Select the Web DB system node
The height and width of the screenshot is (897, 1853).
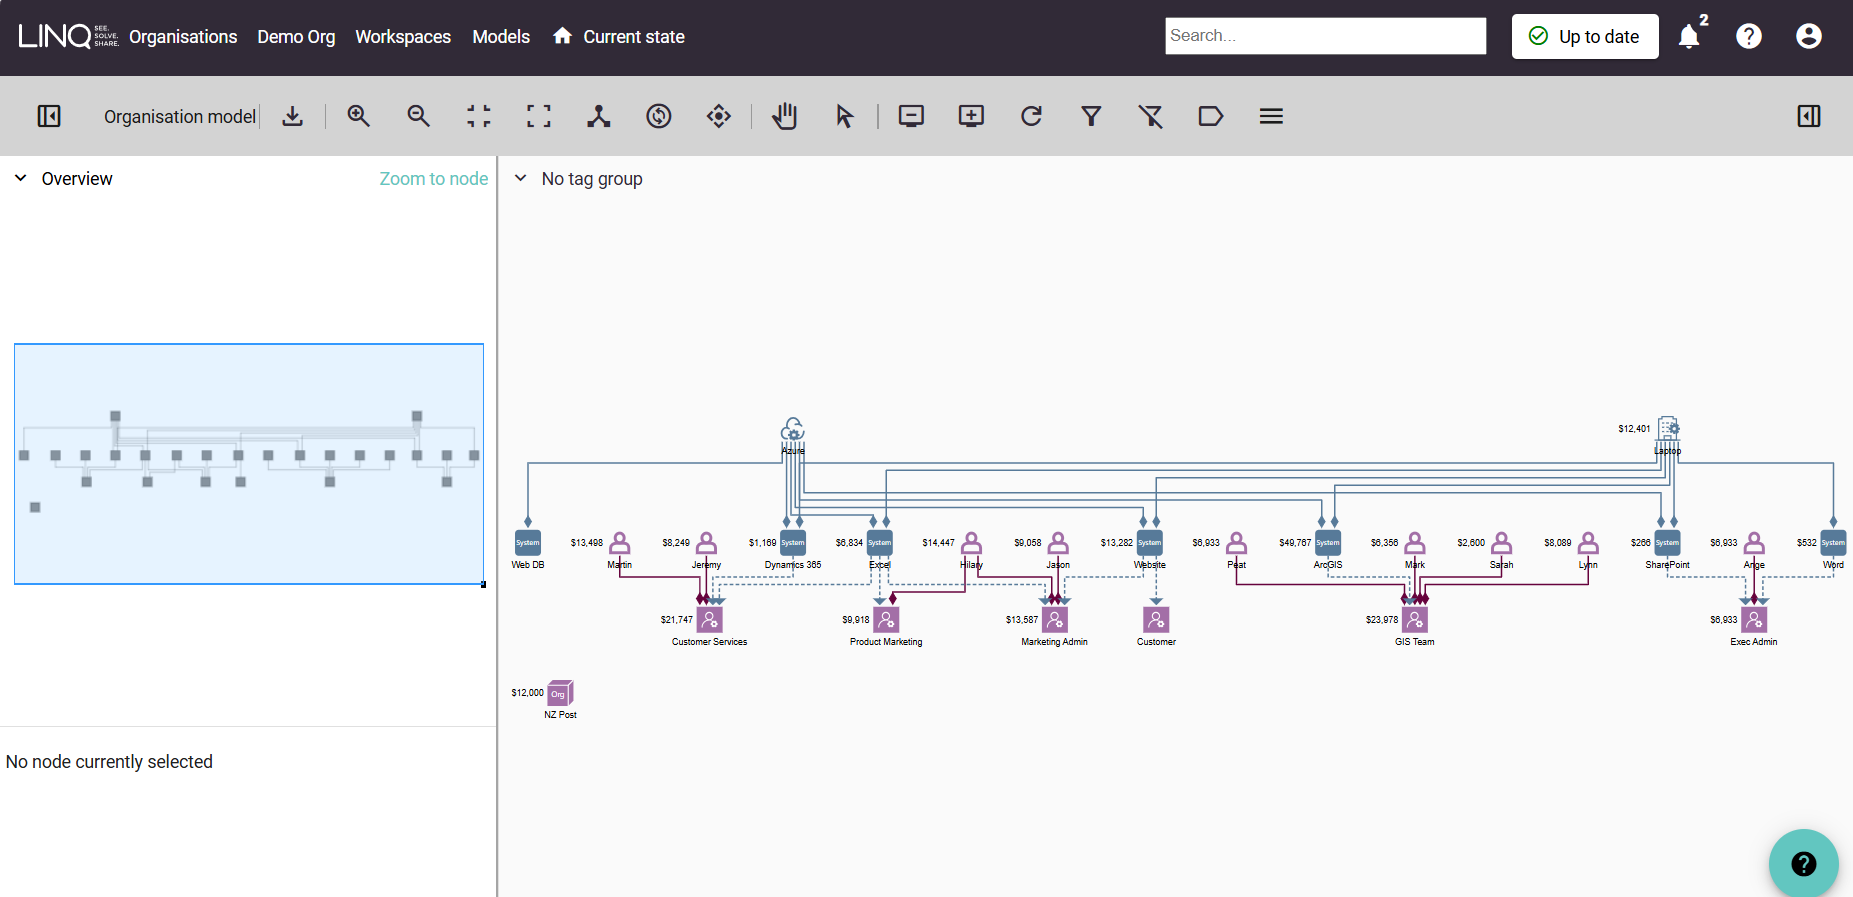528,543
